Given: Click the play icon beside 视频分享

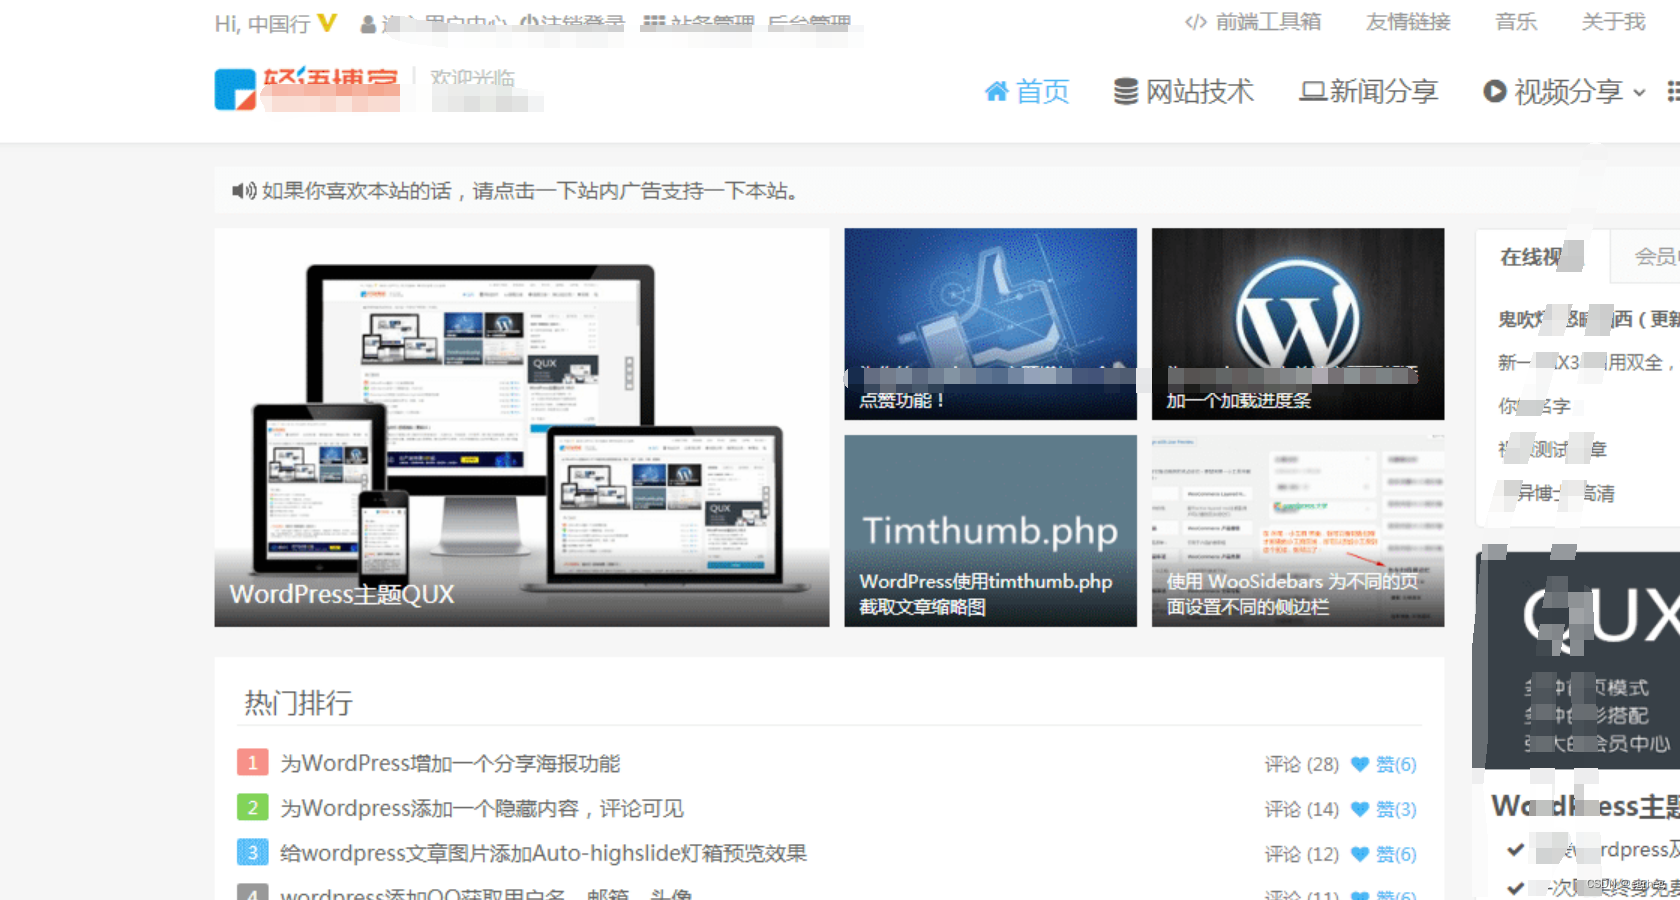Looking at the screenshot, I should pos(1495,91).
